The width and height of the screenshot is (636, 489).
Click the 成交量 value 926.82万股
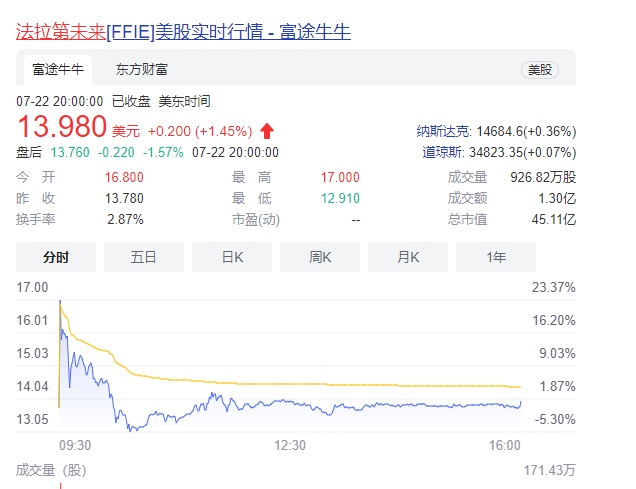(x=543, y=177)
